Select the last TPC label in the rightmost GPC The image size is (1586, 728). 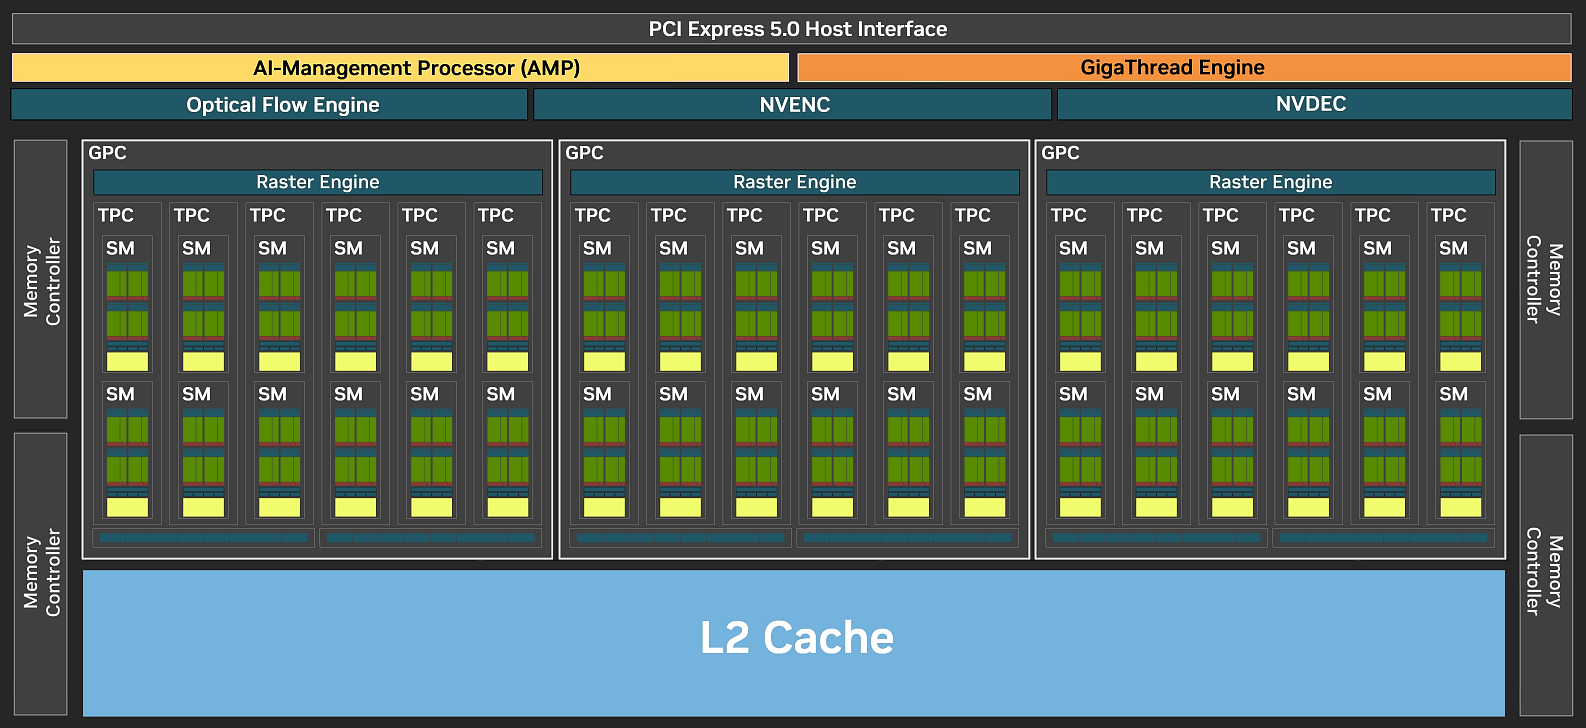[x=1448, y=215]
